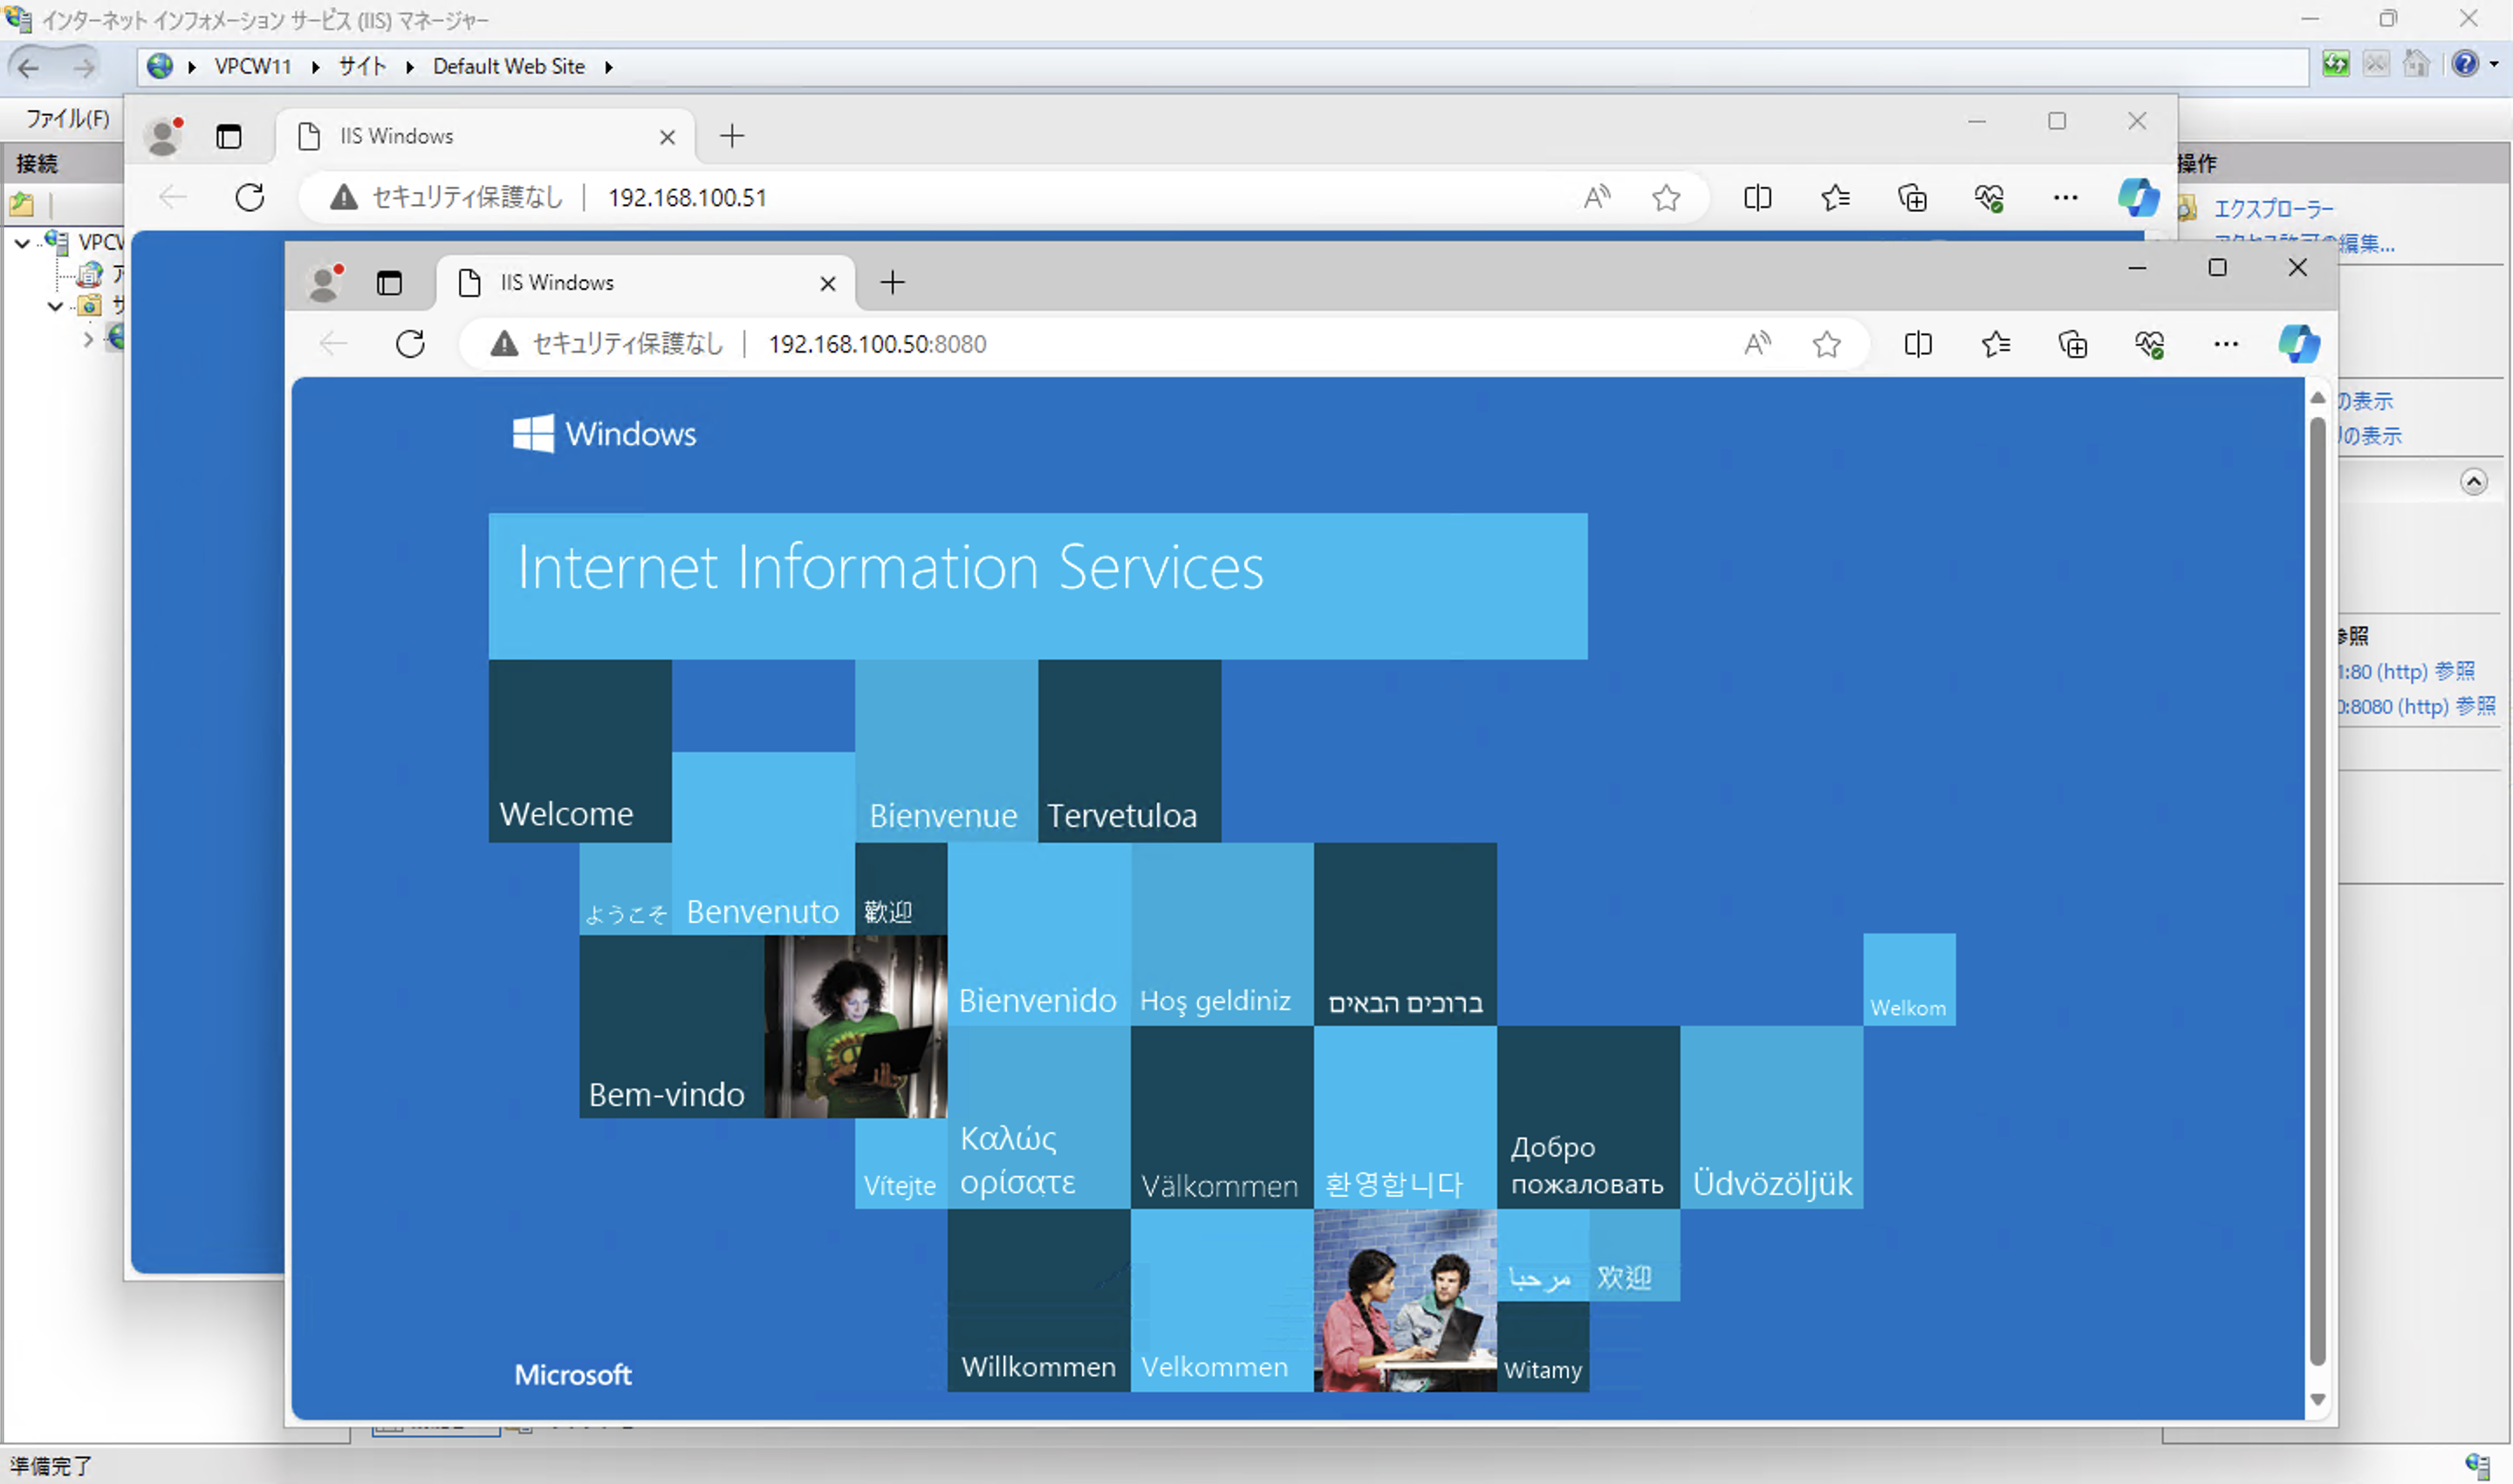Screen dimensions: 2513x1484
Task: Click VPCW11 in IIS Manager breadcrumb
Action: pos(252,66)
